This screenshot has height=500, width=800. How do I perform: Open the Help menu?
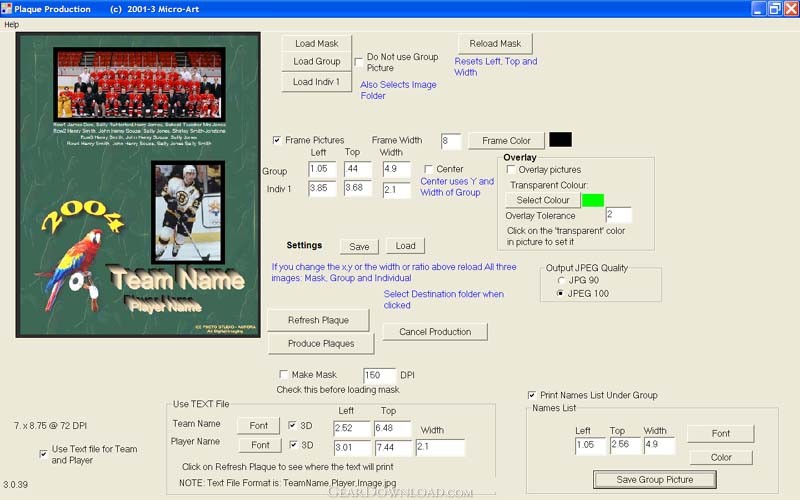12,24
